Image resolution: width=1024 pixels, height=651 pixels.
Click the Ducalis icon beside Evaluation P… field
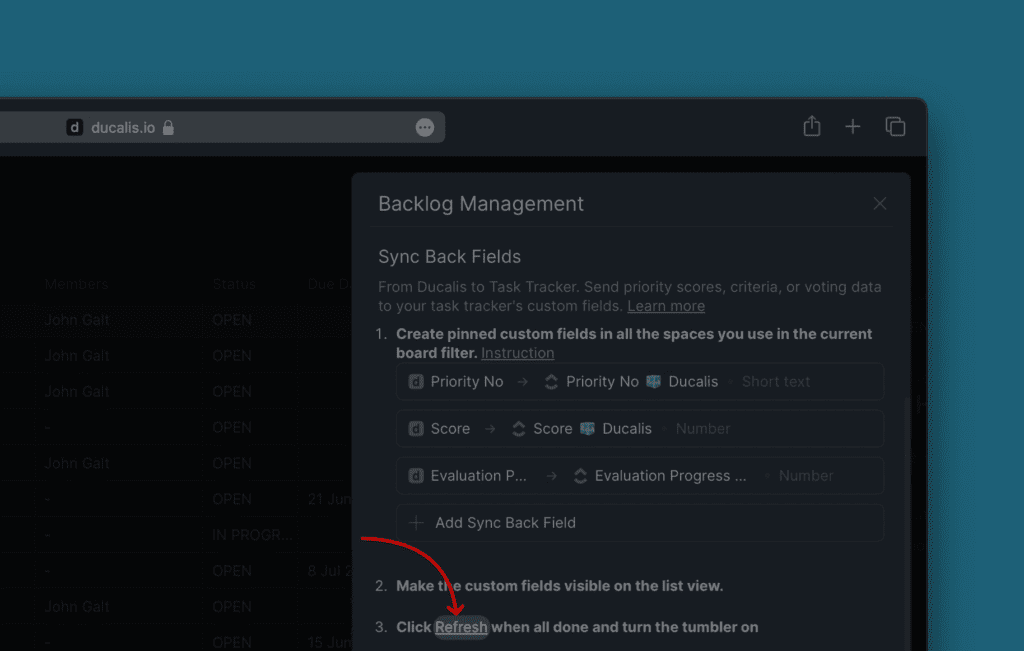click(417, 476)
